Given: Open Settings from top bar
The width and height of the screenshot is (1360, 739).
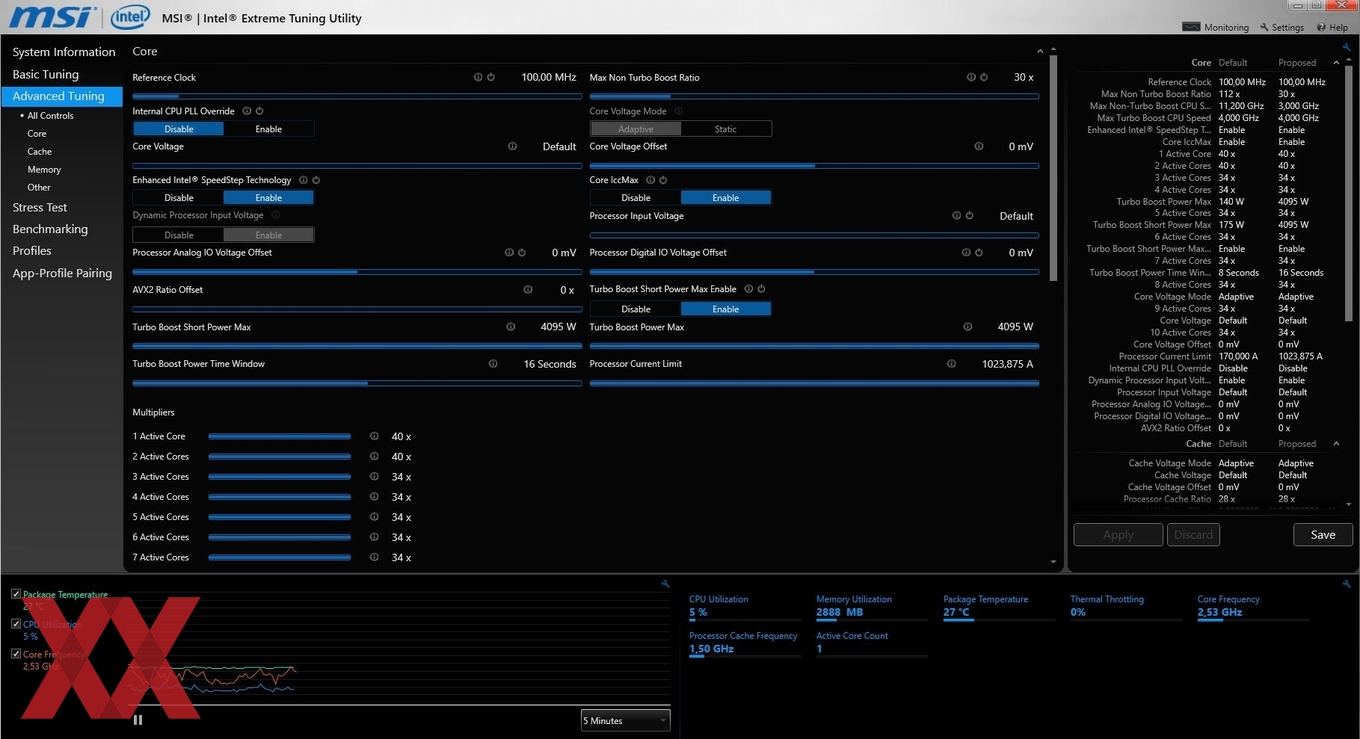Looking at the screenshot, I should click(x=1282, y=27).
